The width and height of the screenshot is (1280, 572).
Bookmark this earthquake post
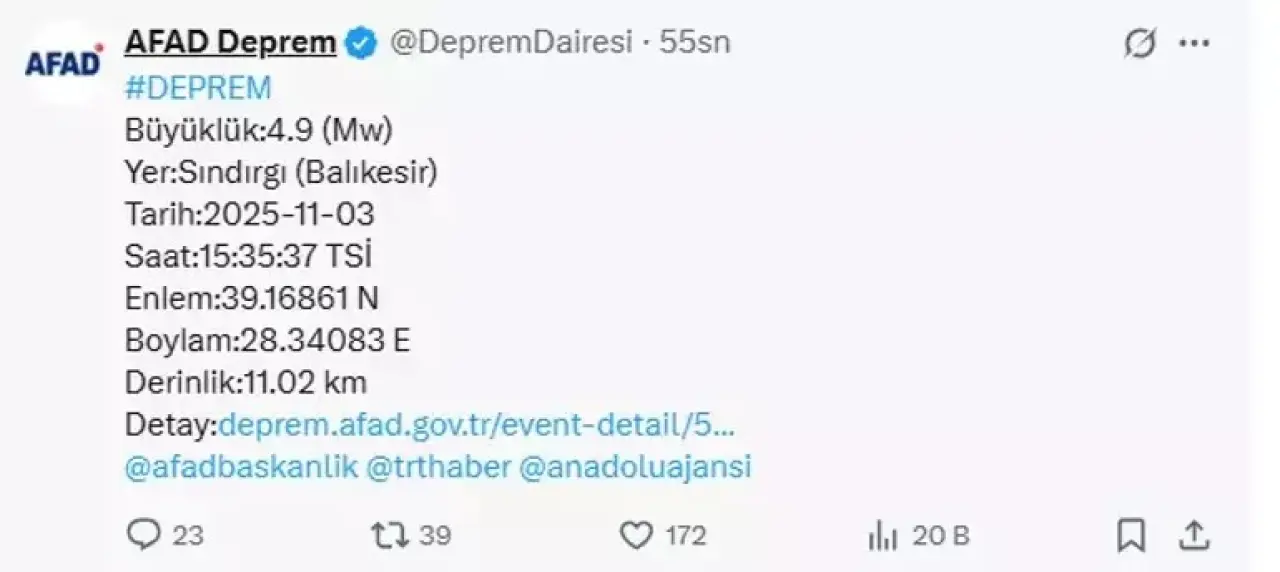[x=1131, y=536]
